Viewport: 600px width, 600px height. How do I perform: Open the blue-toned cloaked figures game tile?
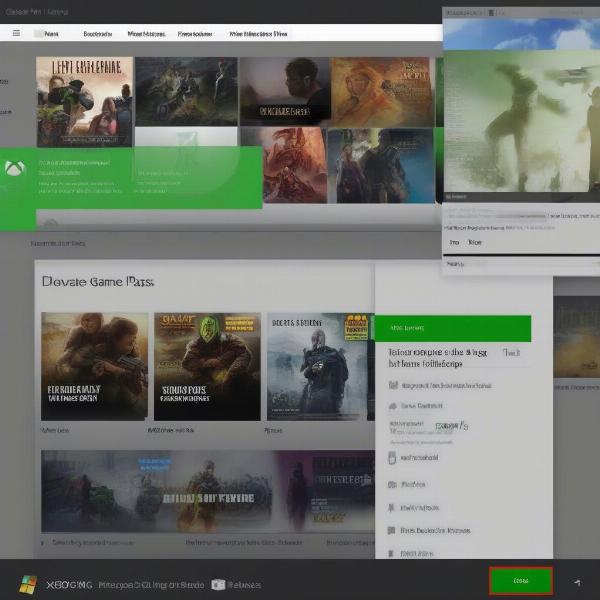pos(381,166)
